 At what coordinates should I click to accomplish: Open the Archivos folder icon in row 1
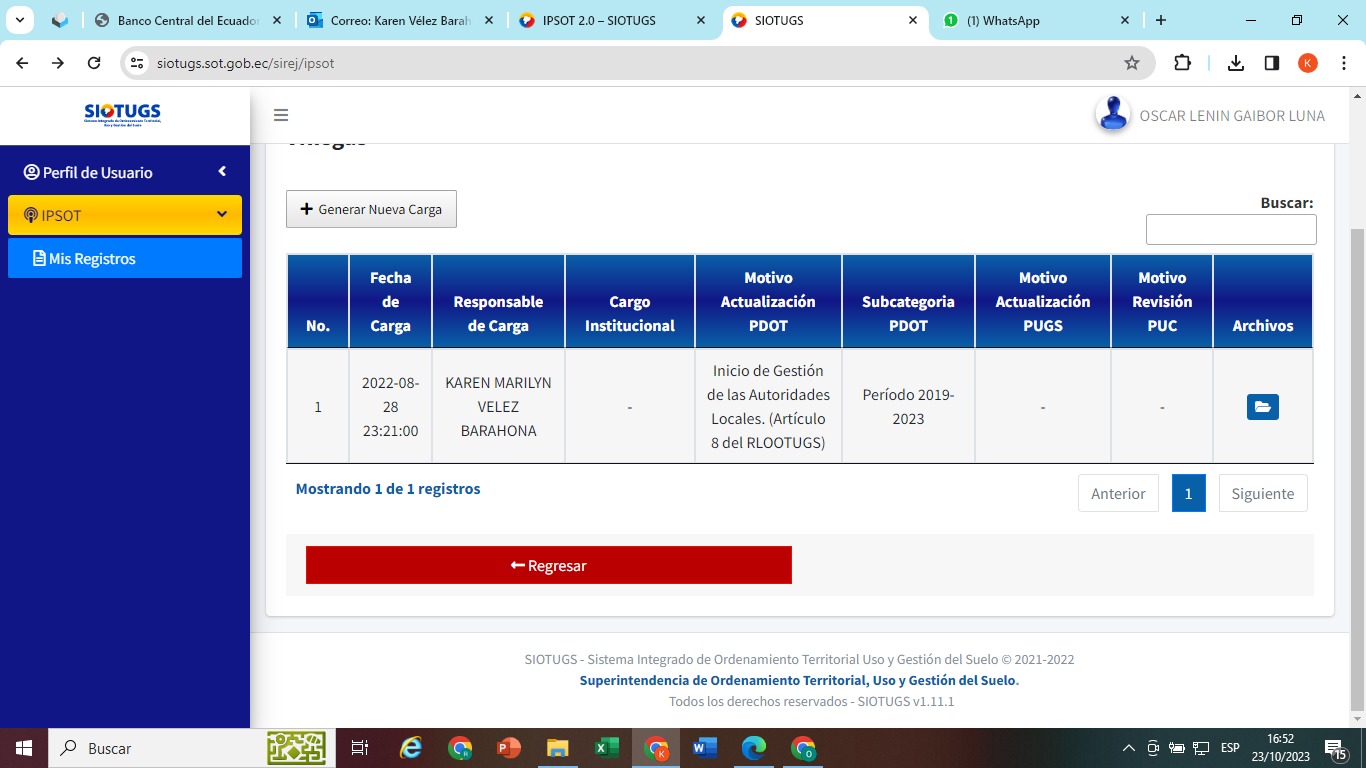tap(1262, 407)
